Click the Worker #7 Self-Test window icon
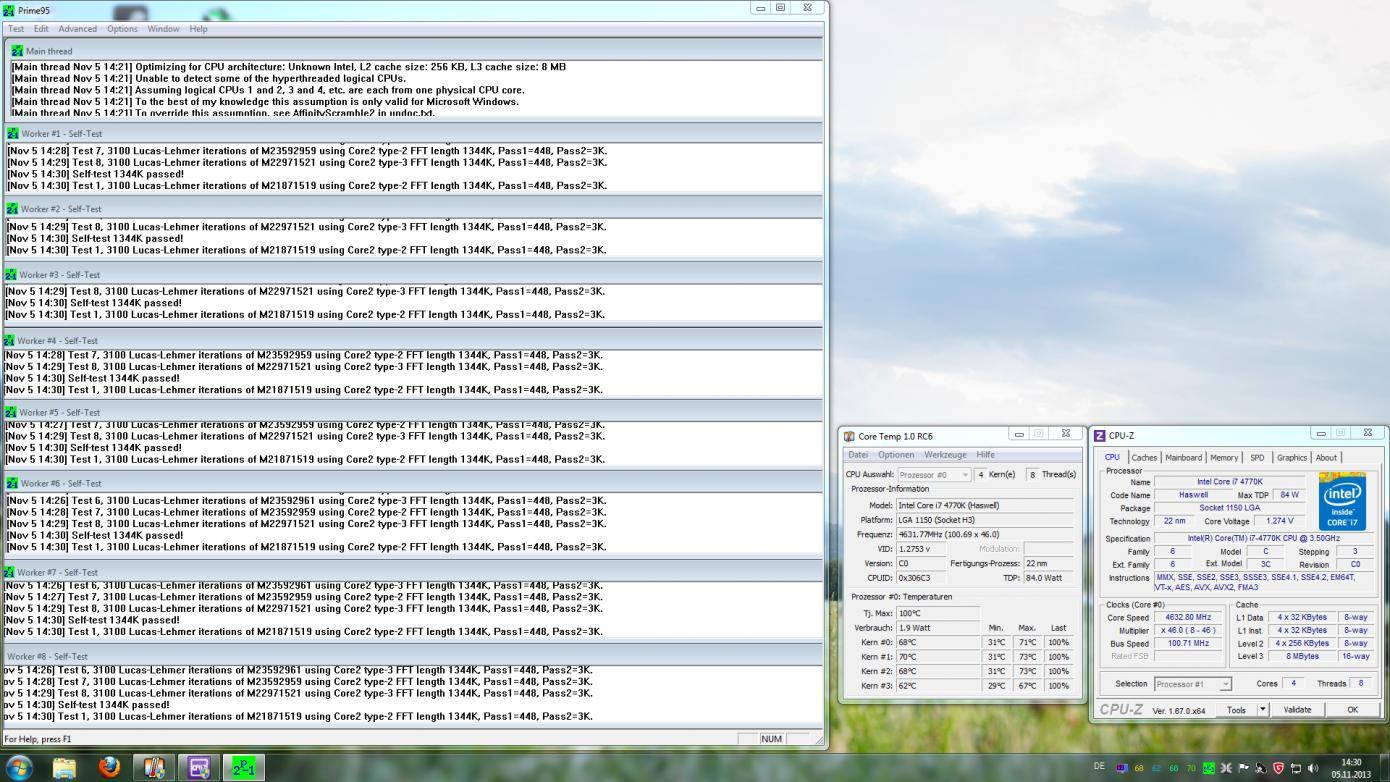This screenshot has width=1390, height=782. pyautogui.click(x=9, y=572)
